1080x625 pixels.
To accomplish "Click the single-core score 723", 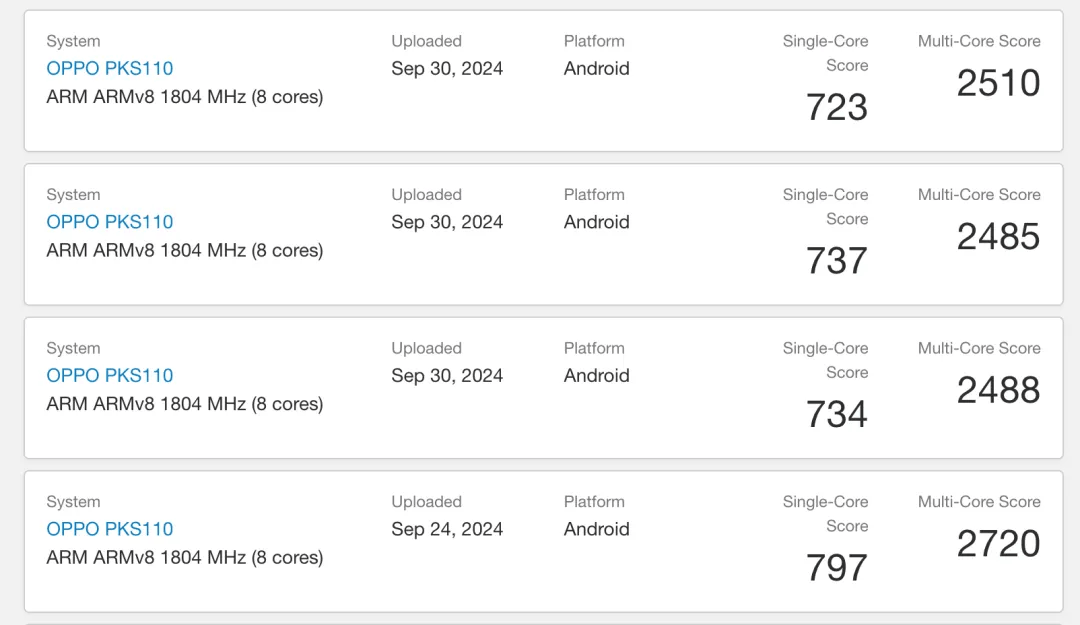I will (837, 107).
